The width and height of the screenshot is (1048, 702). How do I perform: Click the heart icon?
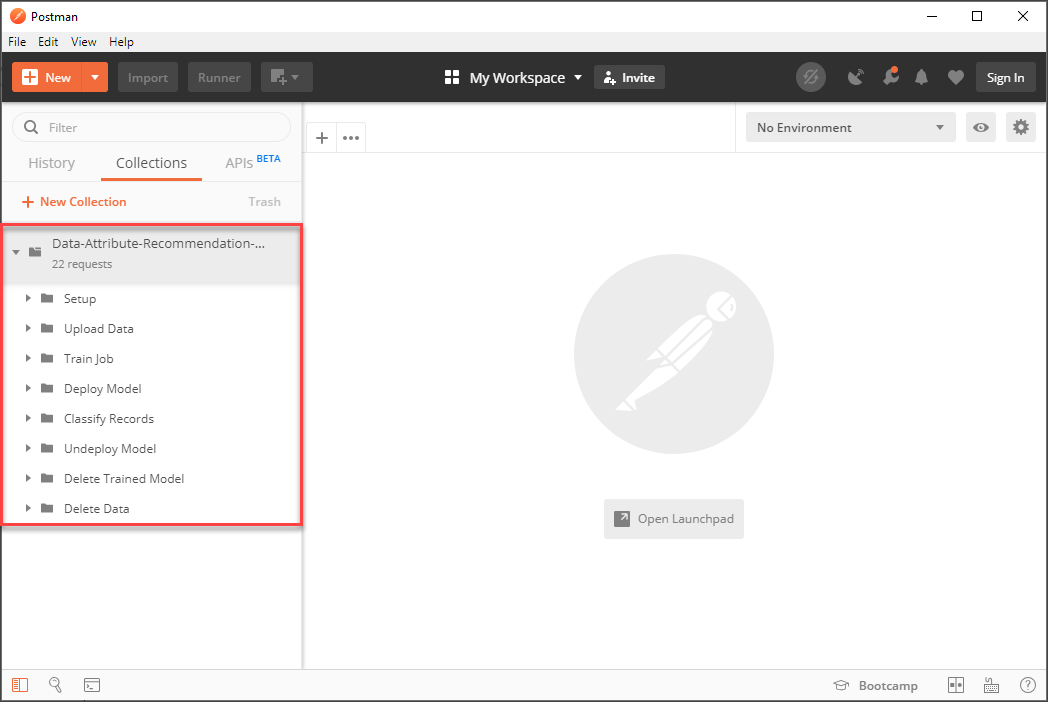[x=956, y=78]
